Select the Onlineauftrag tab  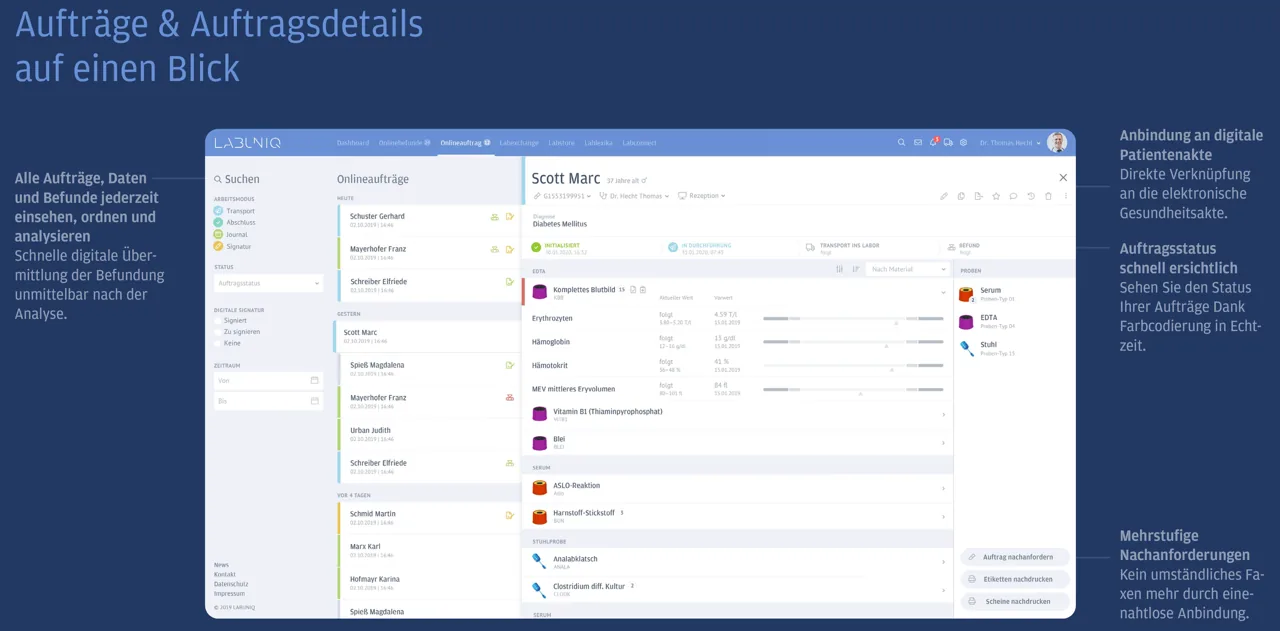coord(465,143)
